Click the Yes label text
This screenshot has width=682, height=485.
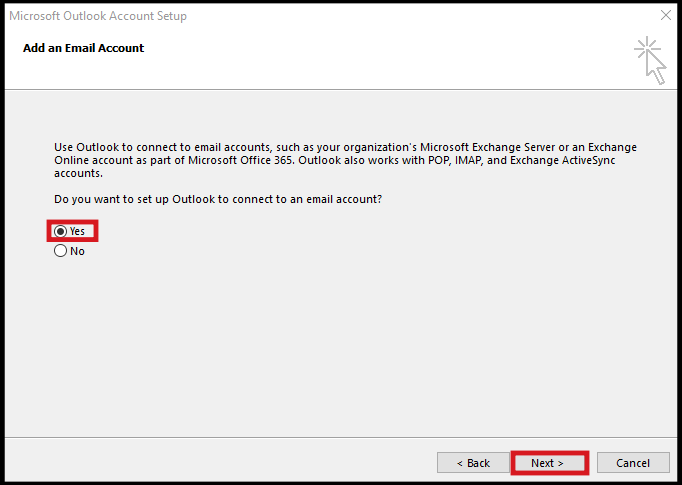(77, 231)
